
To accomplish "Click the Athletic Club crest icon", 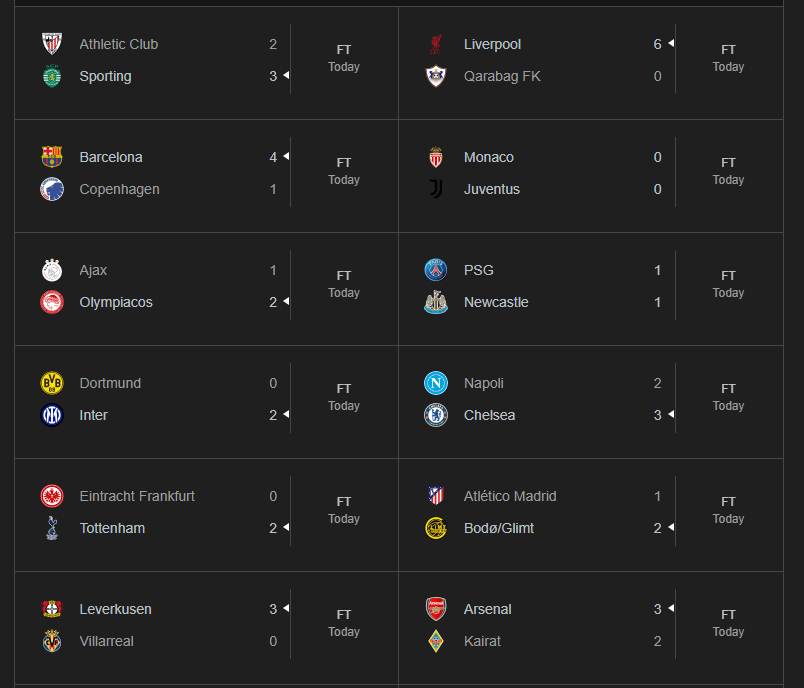I will [52, 44].
